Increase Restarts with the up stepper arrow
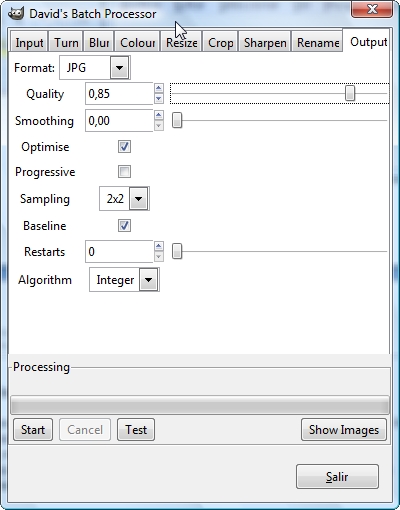Viewport: 400px width, 510px height. click(x=159, y=246)
